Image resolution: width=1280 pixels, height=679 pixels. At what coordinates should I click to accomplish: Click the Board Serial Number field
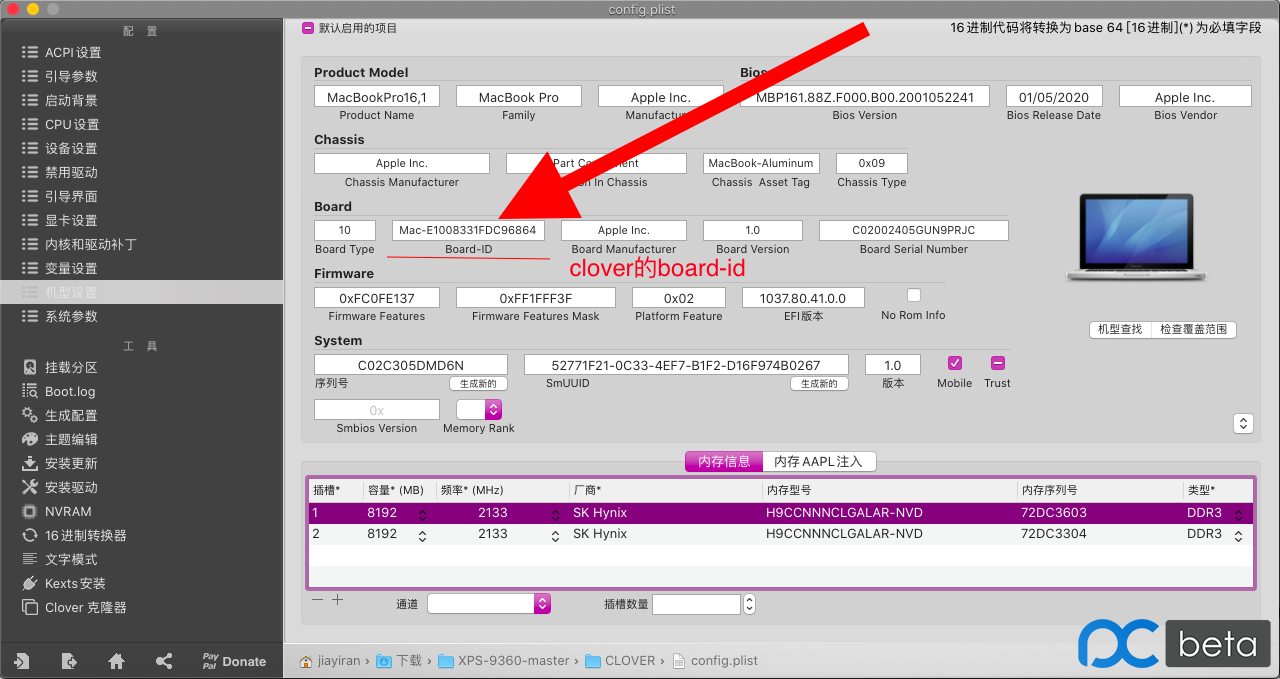[x=913, y=230]
